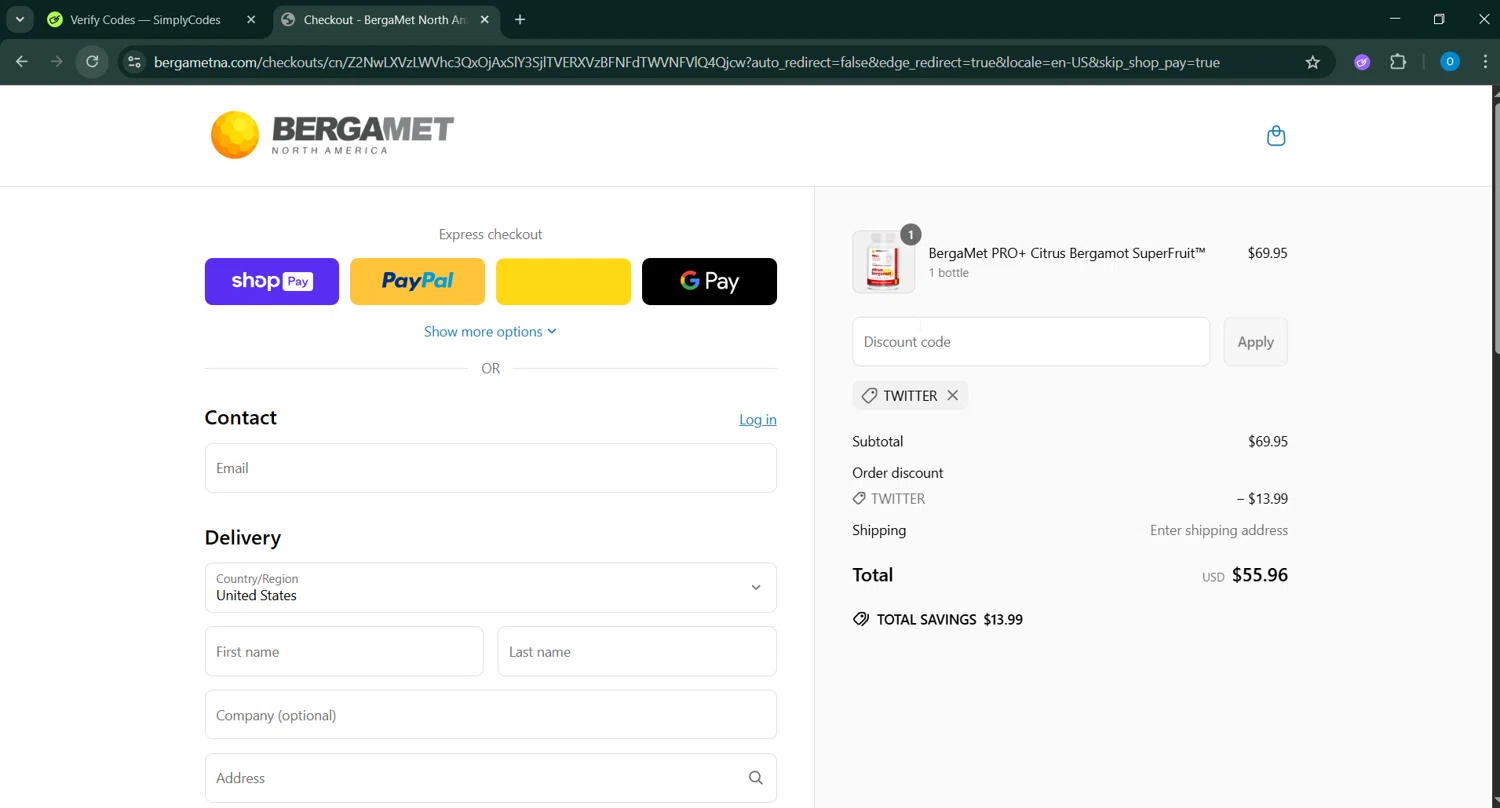View site information icon in address bar
This screenshot has width=1500, height=808.
134,62
